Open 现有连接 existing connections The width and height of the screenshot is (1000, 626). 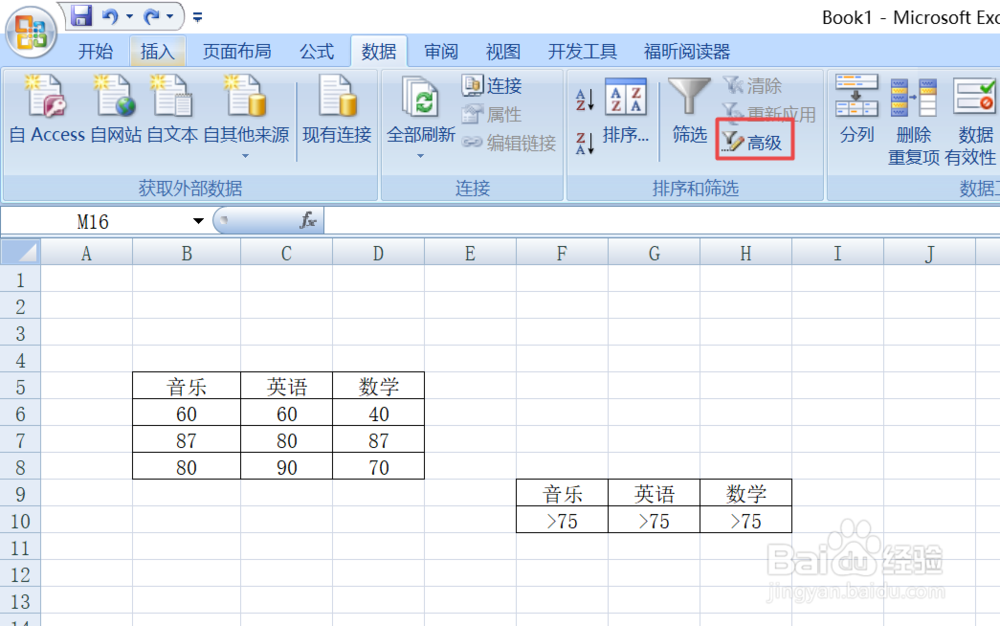pos(337,112)
